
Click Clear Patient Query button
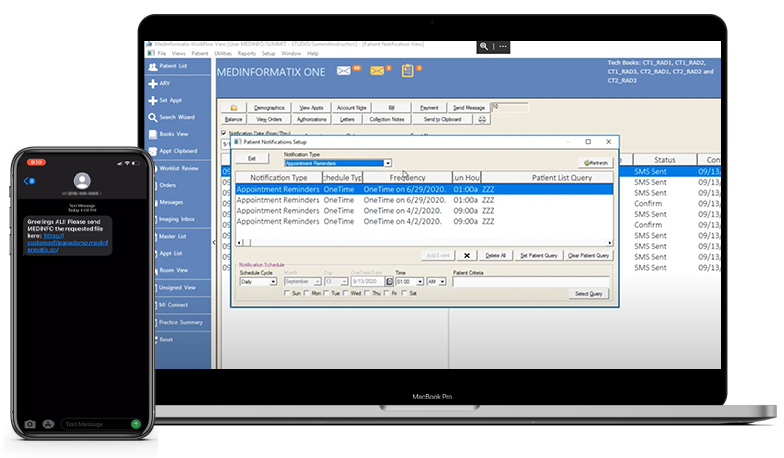(588, 256)
